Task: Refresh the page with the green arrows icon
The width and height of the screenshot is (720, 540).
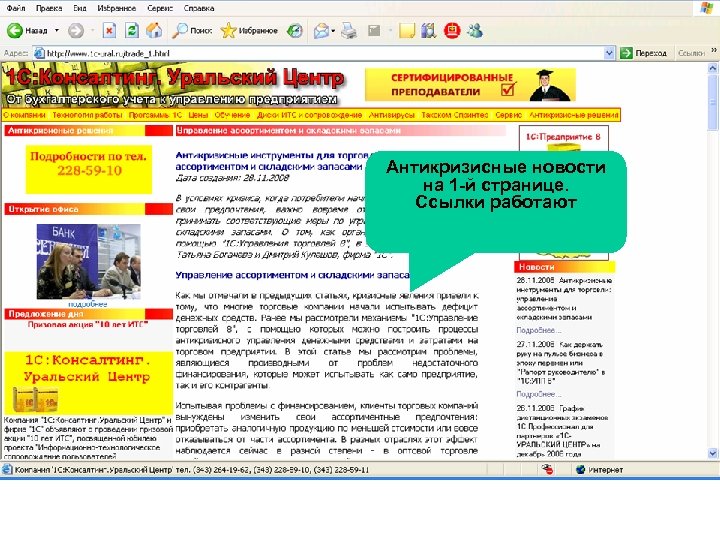Action: [132, 31]
